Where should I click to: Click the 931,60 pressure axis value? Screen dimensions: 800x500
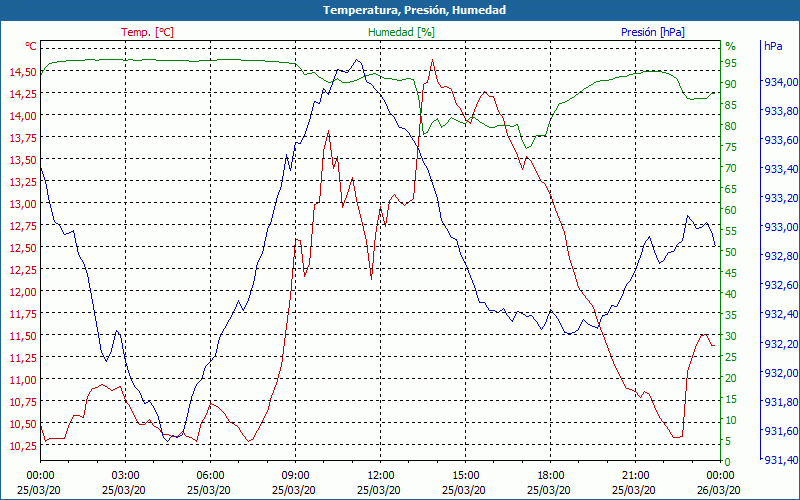781,431
